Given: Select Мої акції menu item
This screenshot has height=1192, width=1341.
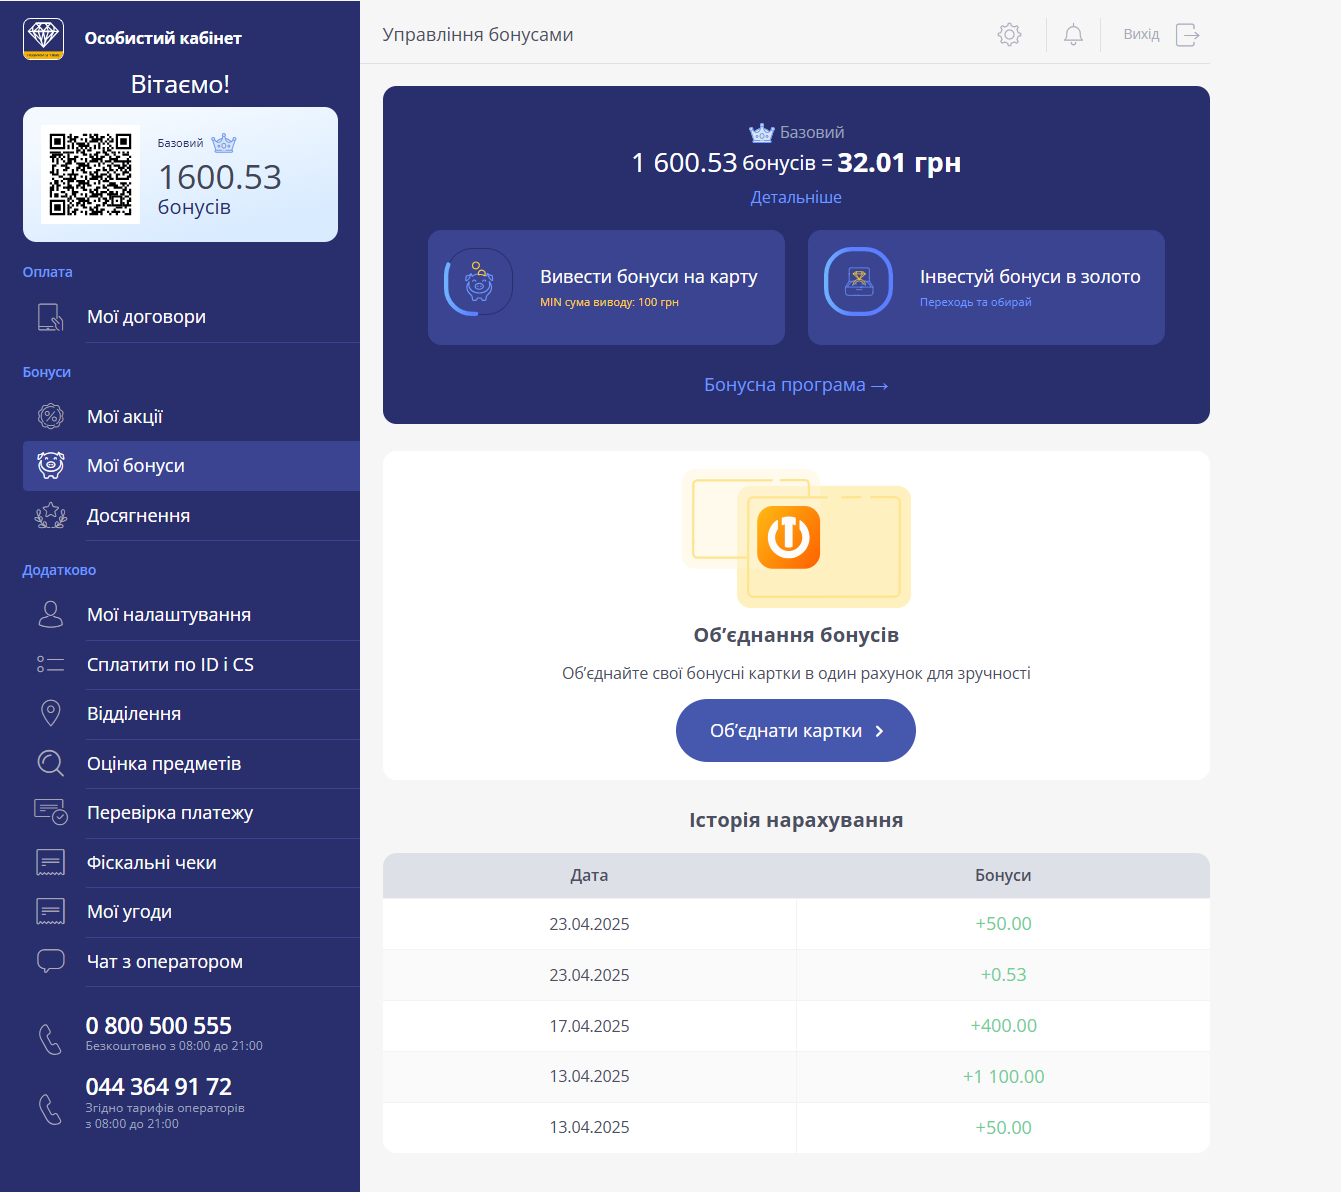Looking at the screenshot, I should coord(125,417).
